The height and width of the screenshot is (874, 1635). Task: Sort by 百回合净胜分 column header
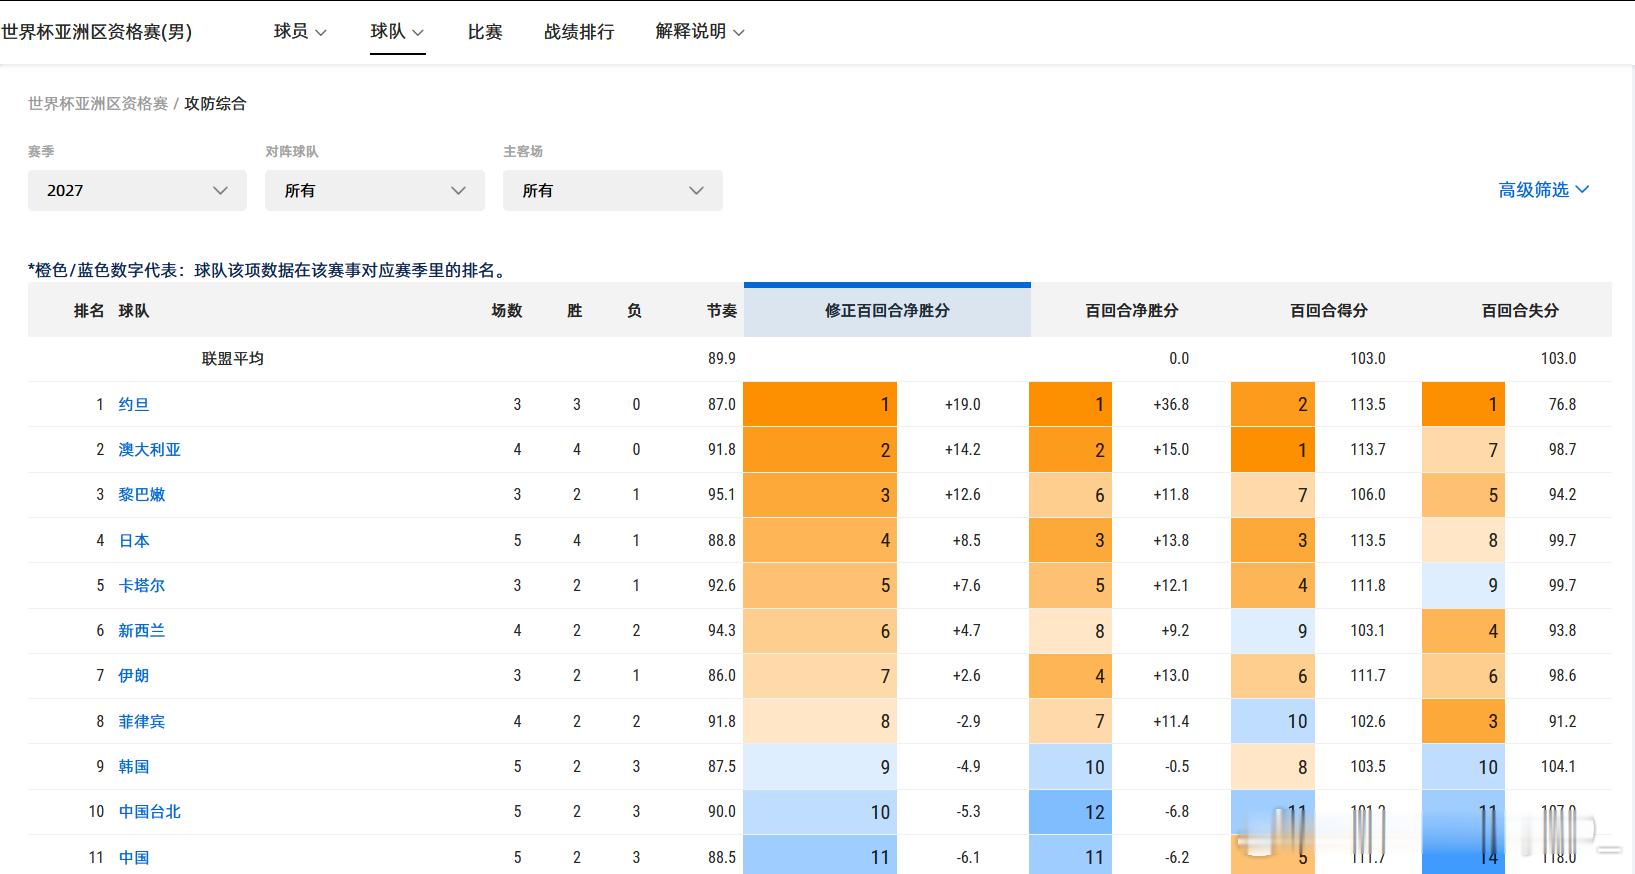1132,311
